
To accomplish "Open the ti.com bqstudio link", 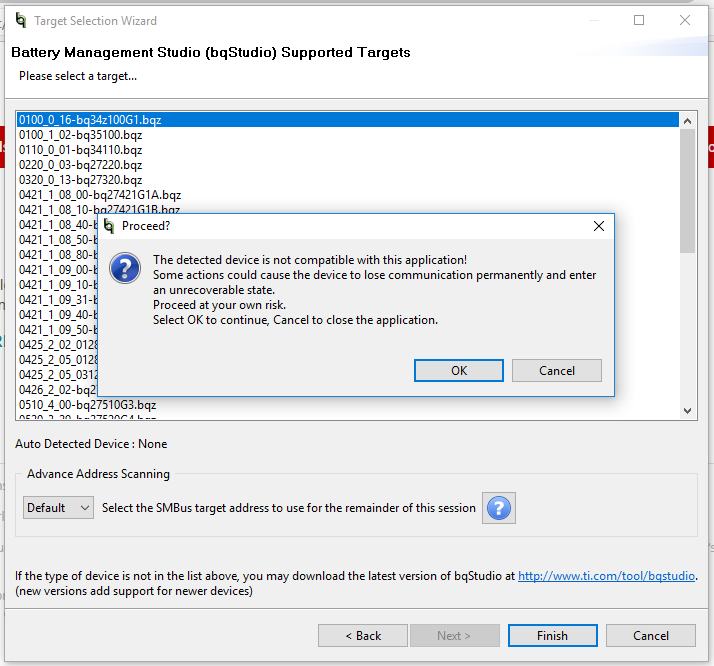I will [606, 576].
